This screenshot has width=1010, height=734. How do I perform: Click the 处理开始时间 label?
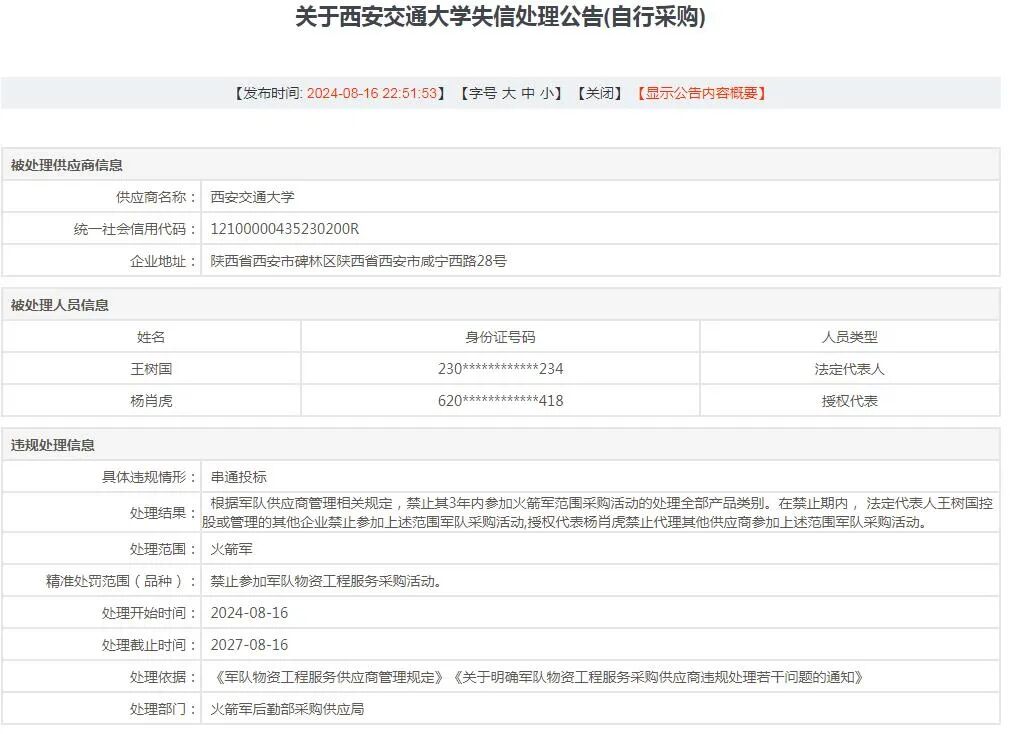pos(149,613)
